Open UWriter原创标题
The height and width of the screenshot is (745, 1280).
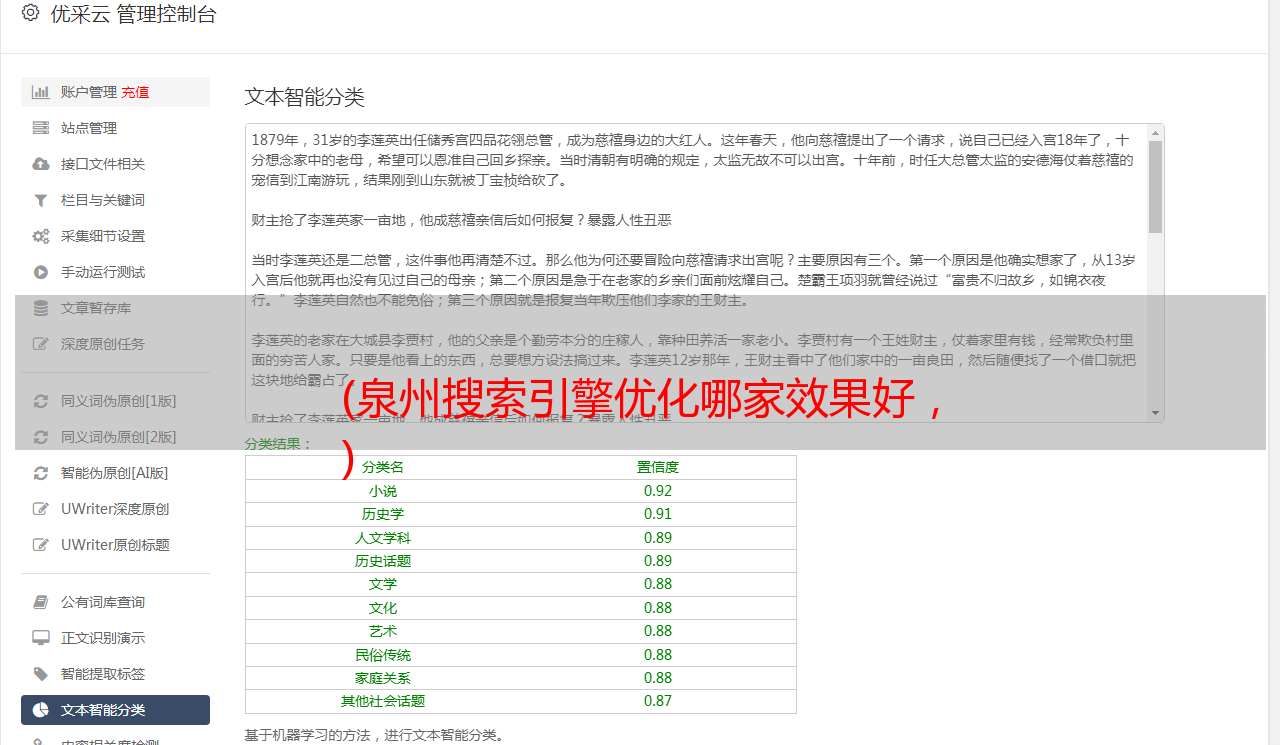click(x=115, y=545)
